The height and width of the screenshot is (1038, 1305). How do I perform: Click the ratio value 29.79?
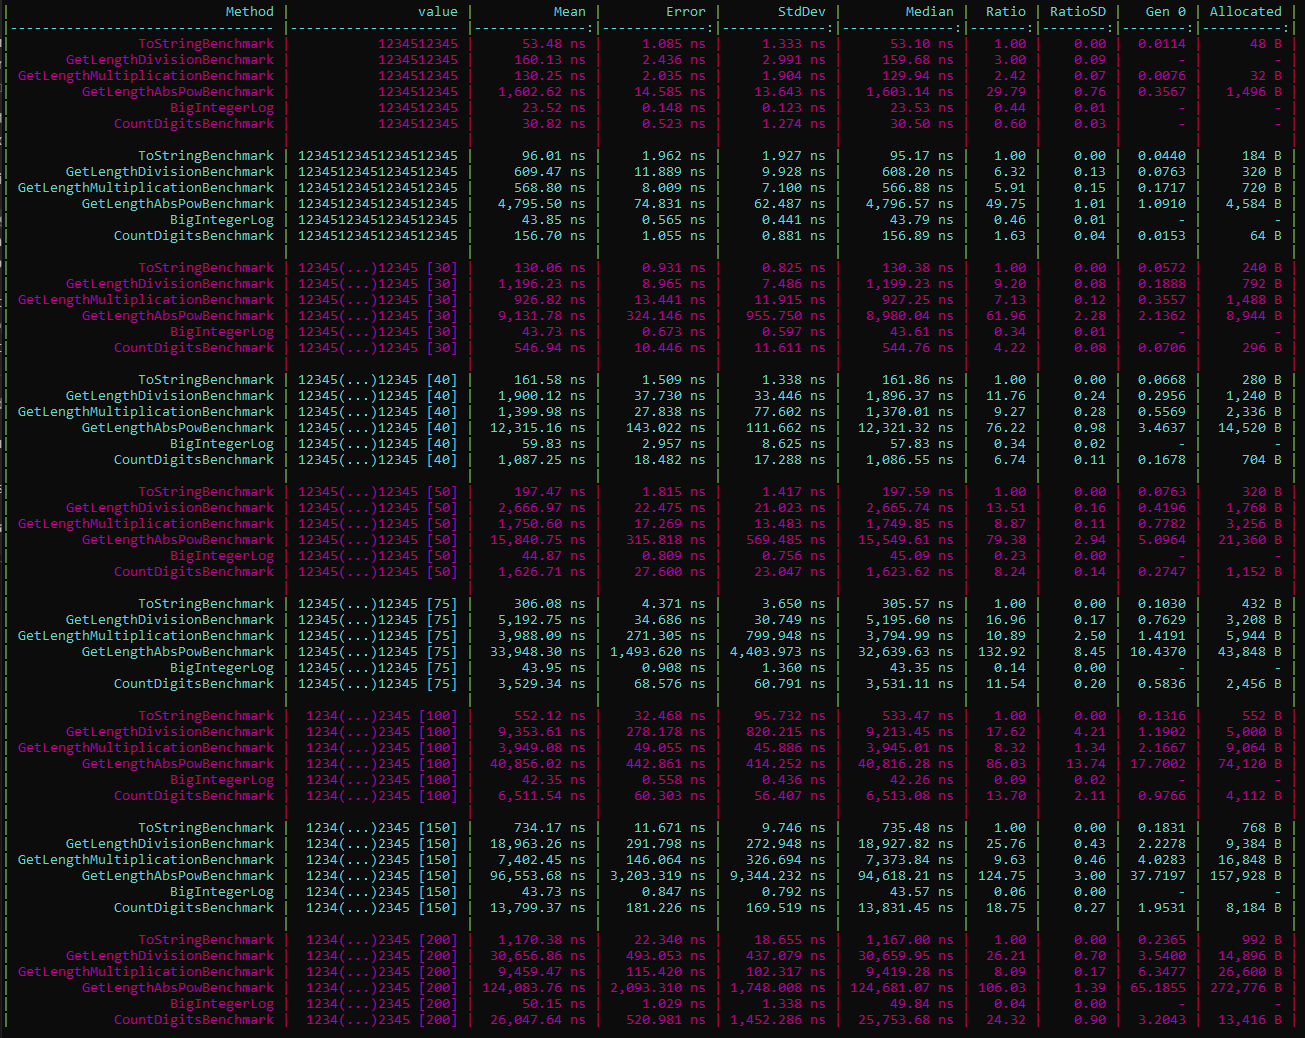(x=1006, y=92)
